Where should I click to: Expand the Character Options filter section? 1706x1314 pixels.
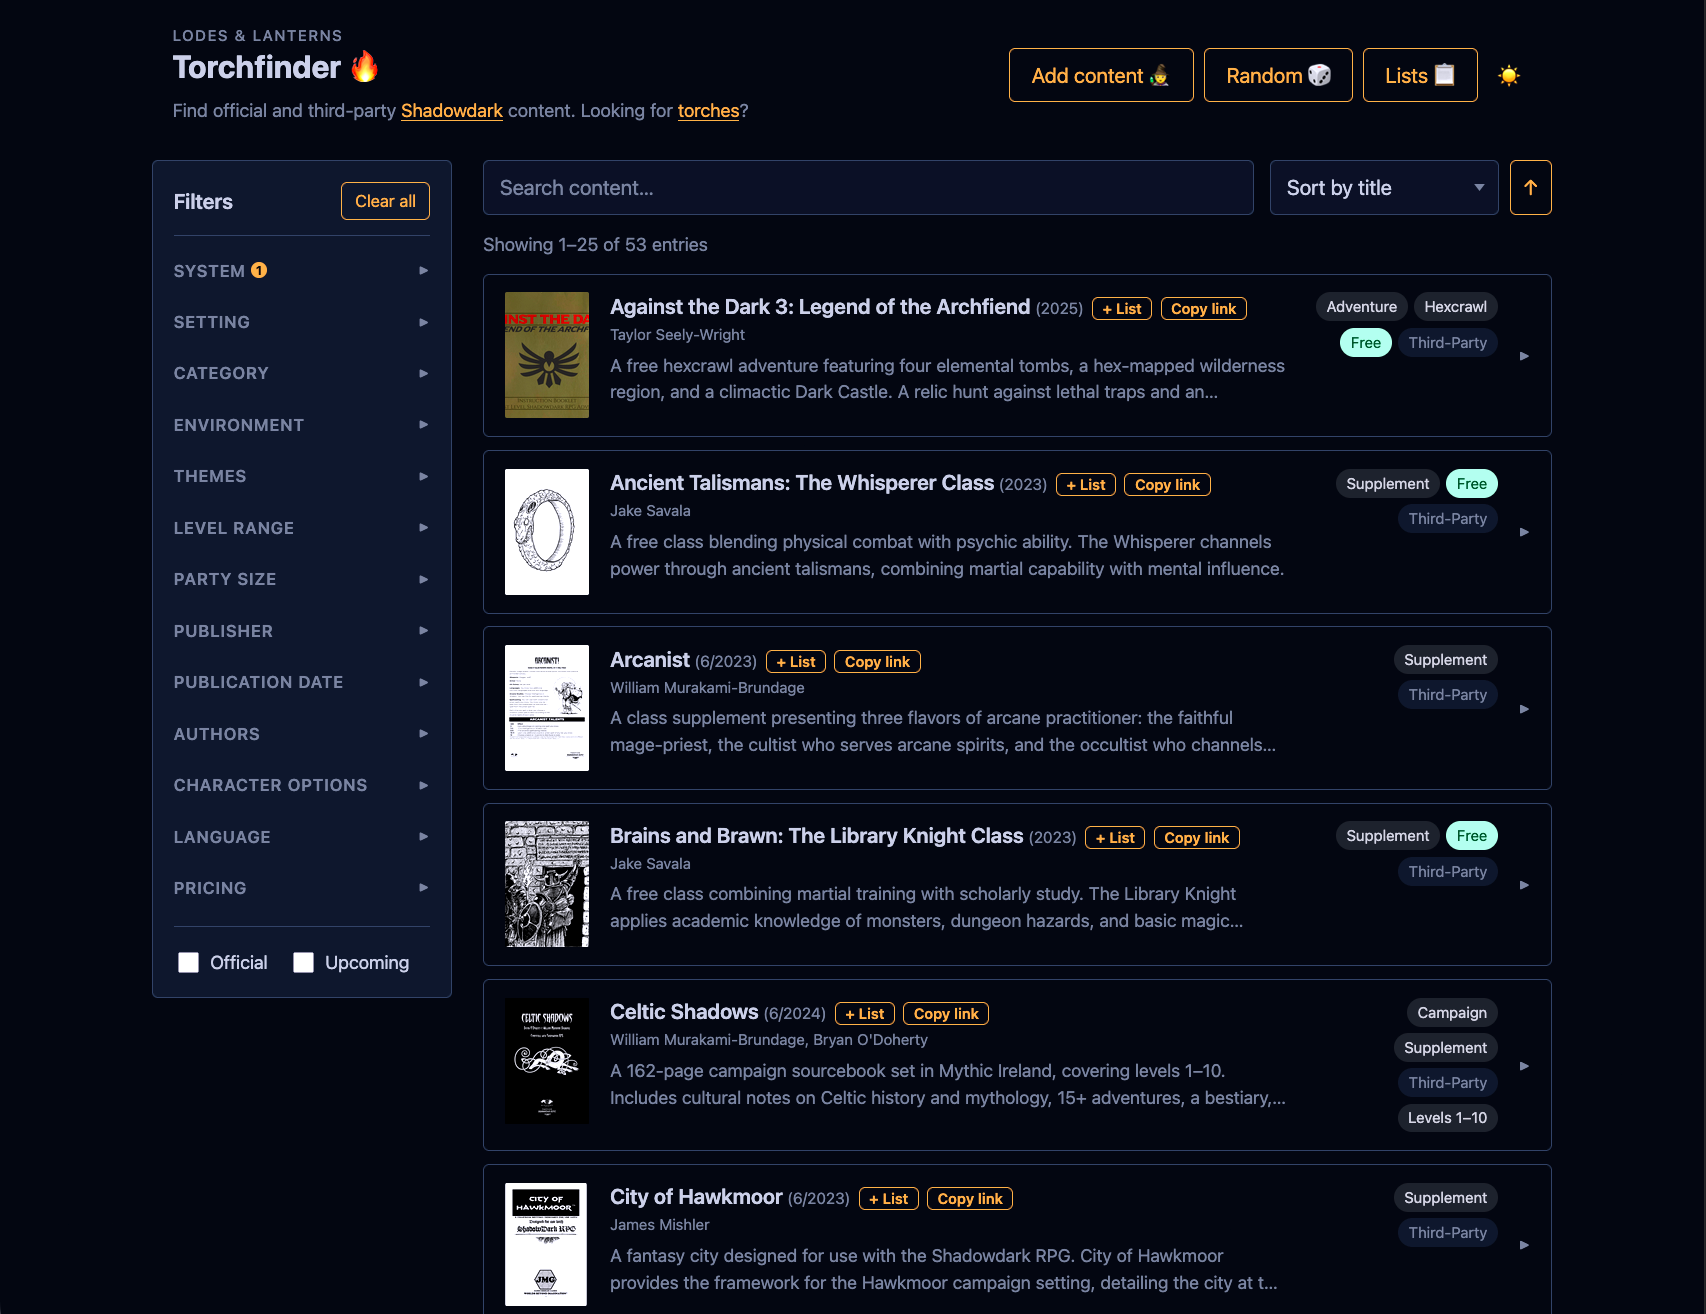pyautogui.click(x=302, y=785)
